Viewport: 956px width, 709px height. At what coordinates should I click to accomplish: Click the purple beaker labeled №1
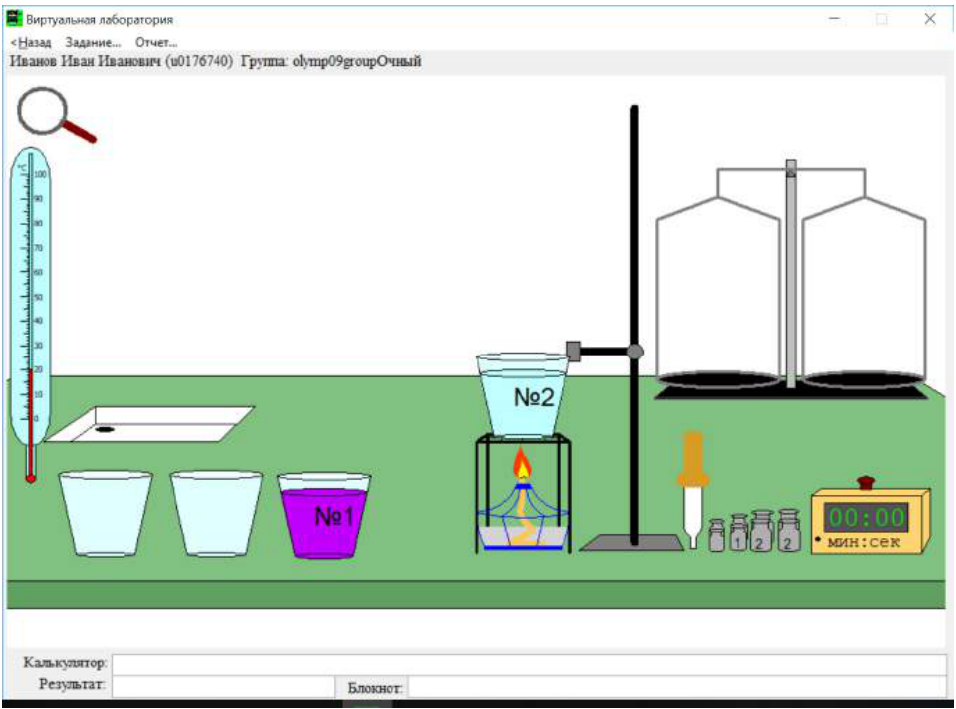pos(324,515)
